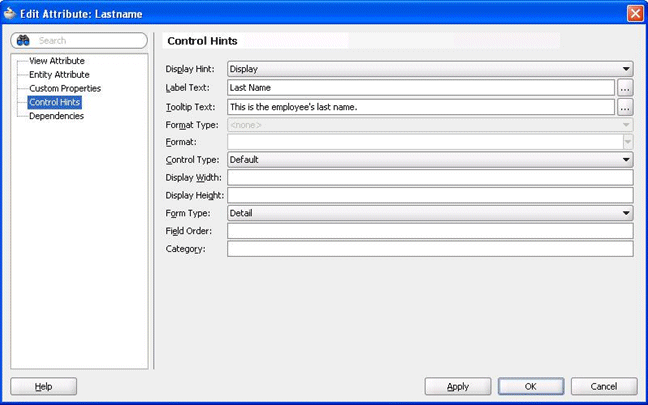Expand the Control Type dropdown
Viewport: 648px width, 405px height.
430,160
